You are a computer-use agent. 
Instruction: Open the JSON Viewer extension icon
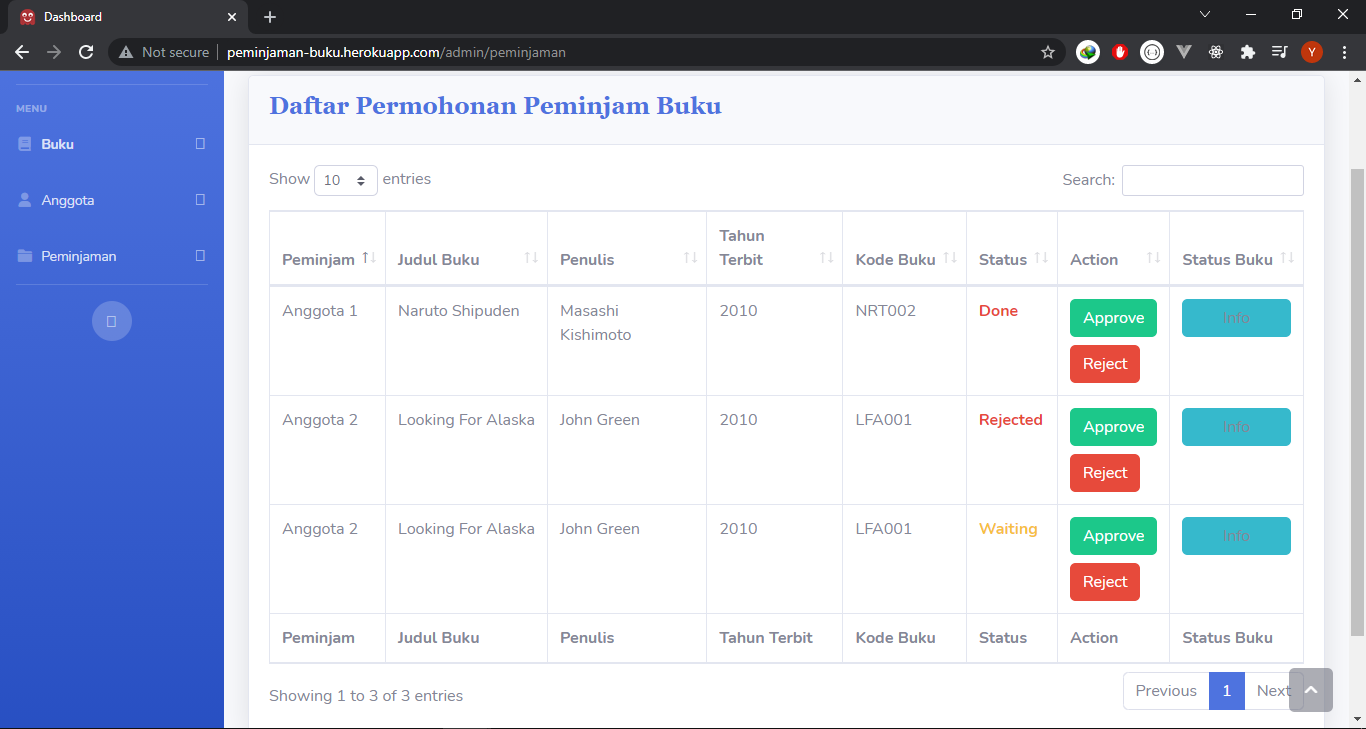click(1152, 51)
